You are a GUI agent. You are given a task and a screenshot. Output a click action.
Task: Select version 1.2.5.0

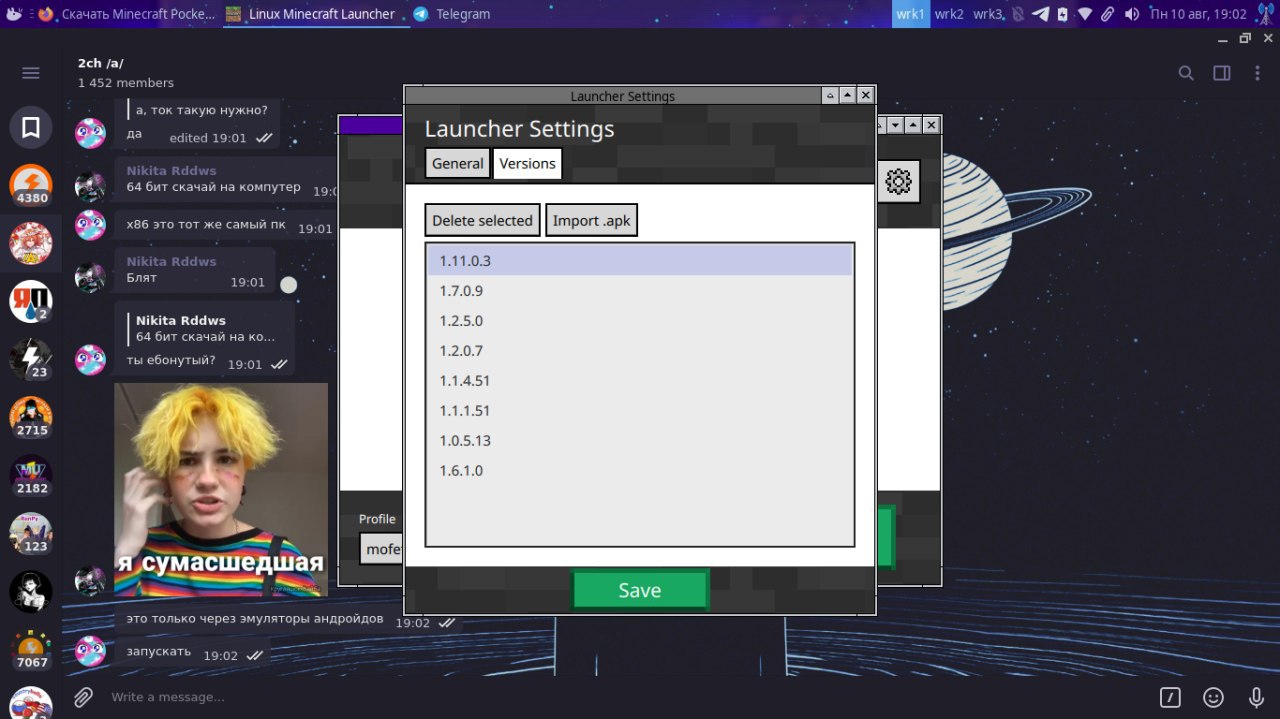pos(640,321)
